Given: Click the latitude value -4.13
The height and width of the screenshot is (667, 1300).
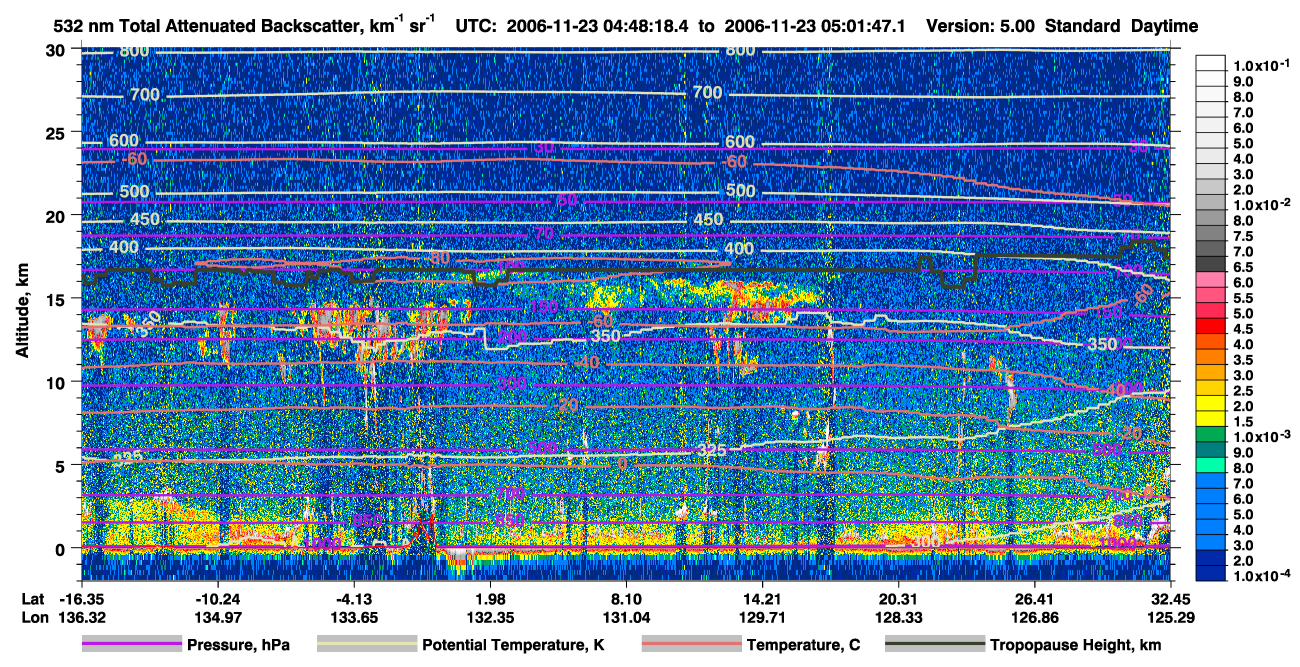Looking at the screenshot, I should [x=354, y=598].
